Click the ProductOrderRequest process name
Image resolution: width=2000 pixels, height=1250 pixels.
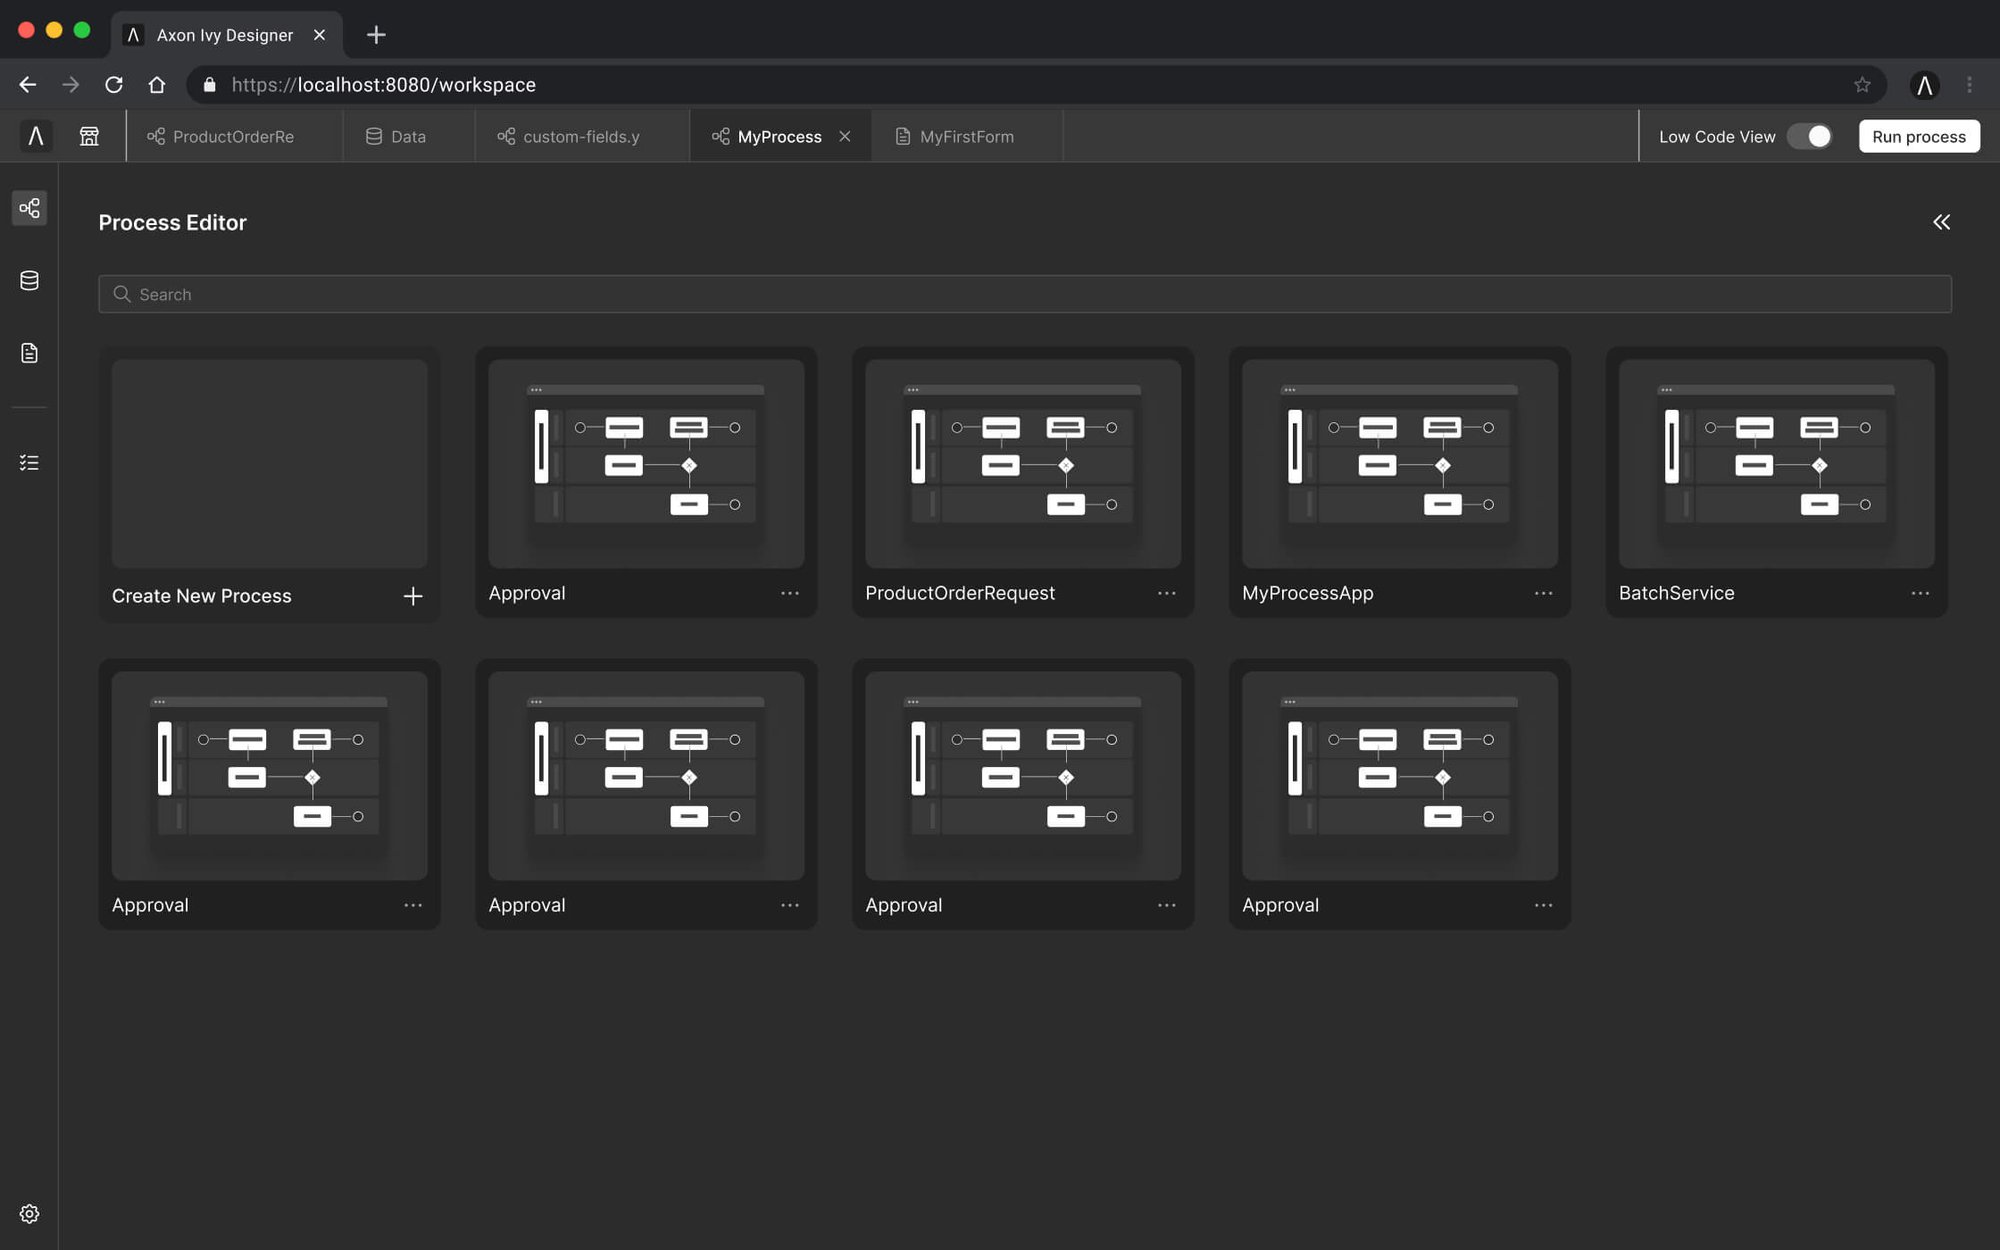[959, 593]
